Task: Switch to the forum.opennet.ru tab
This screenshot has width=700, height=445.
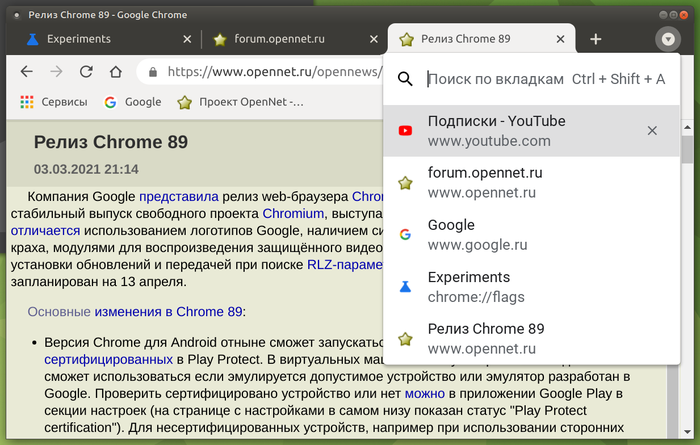Action: 295,39
